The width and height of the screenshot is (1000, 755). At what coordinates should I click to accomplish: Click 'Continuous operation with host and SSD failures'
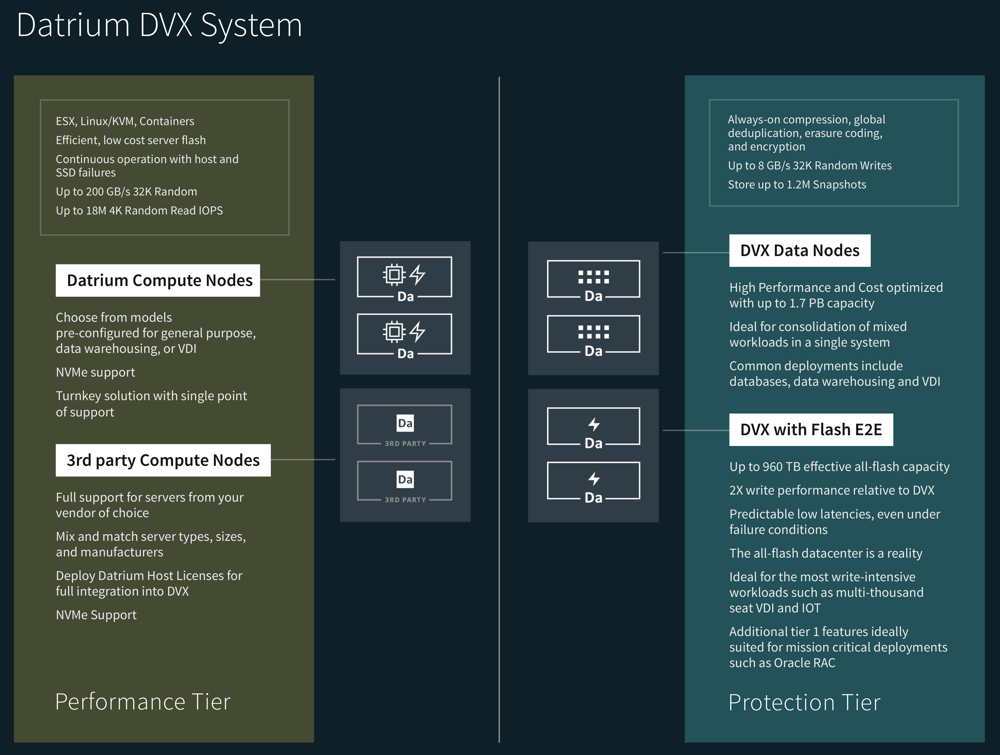click(x=147, y=166)
